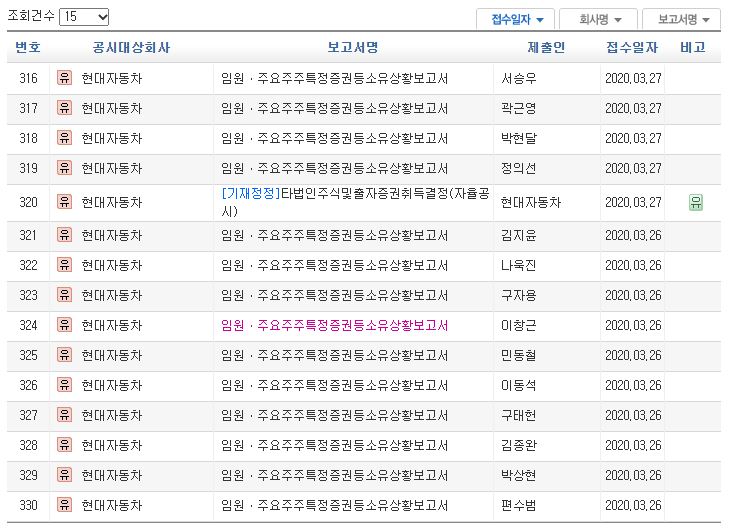Click the red 유 icon in row 320
The height and width of the screenshot is (525, 730).
pos(64,202)
